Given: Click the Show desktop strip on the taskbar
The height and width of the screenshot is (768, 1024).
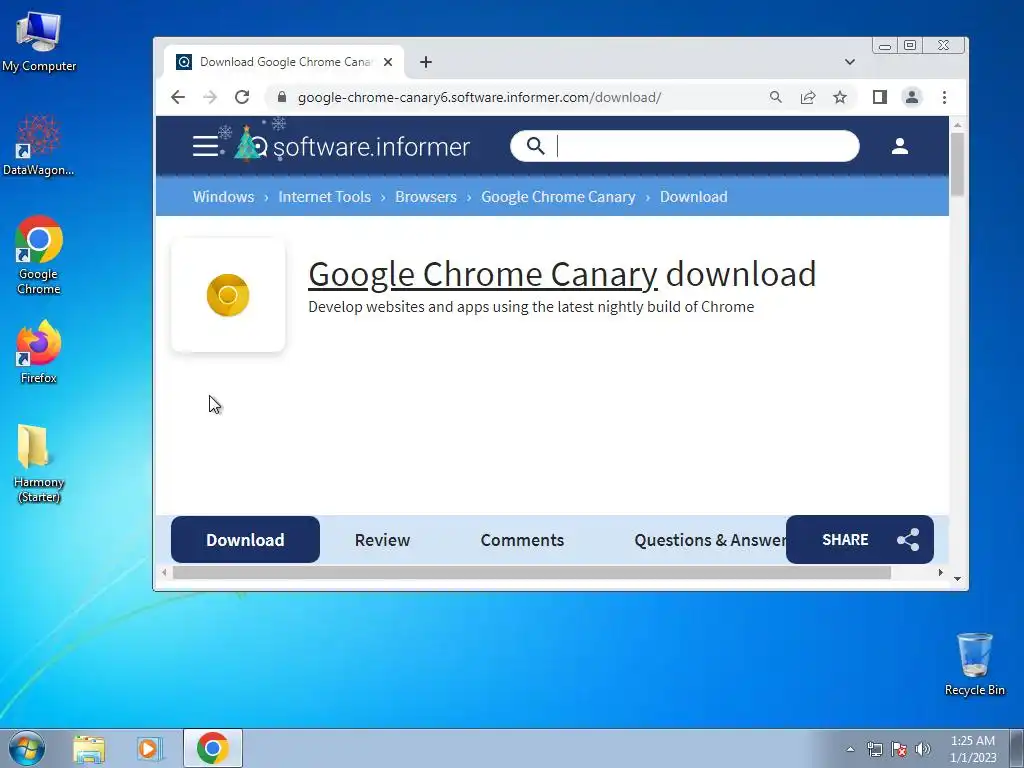Looking at the screenshot, I should coord(1017,748).
